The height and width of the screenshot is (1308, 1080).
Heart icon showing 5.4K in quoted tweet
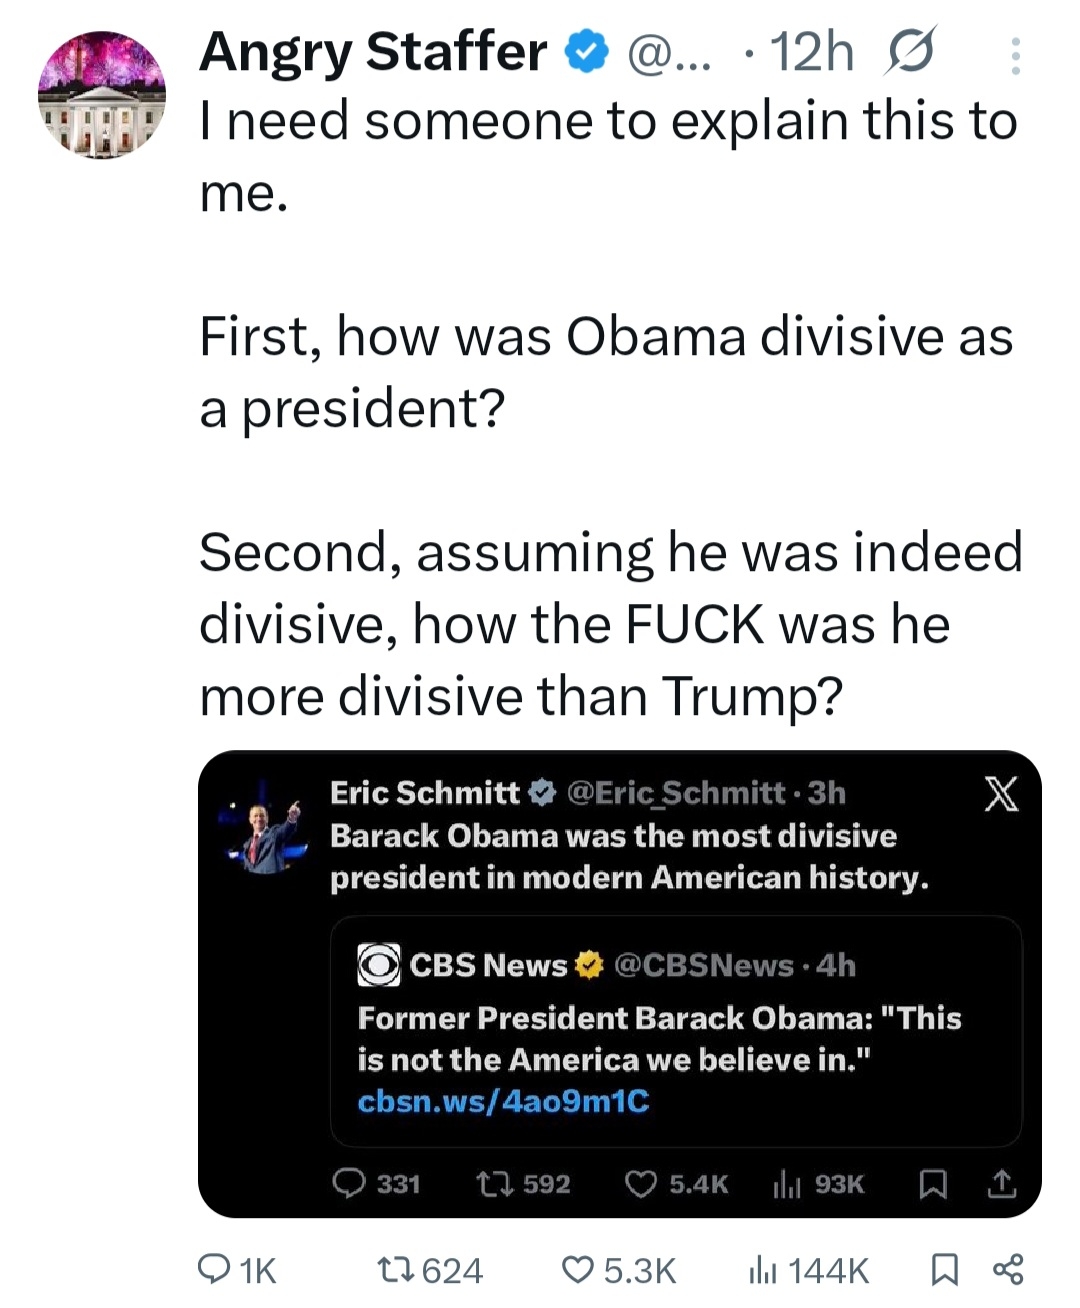(x=640, y=1184)
